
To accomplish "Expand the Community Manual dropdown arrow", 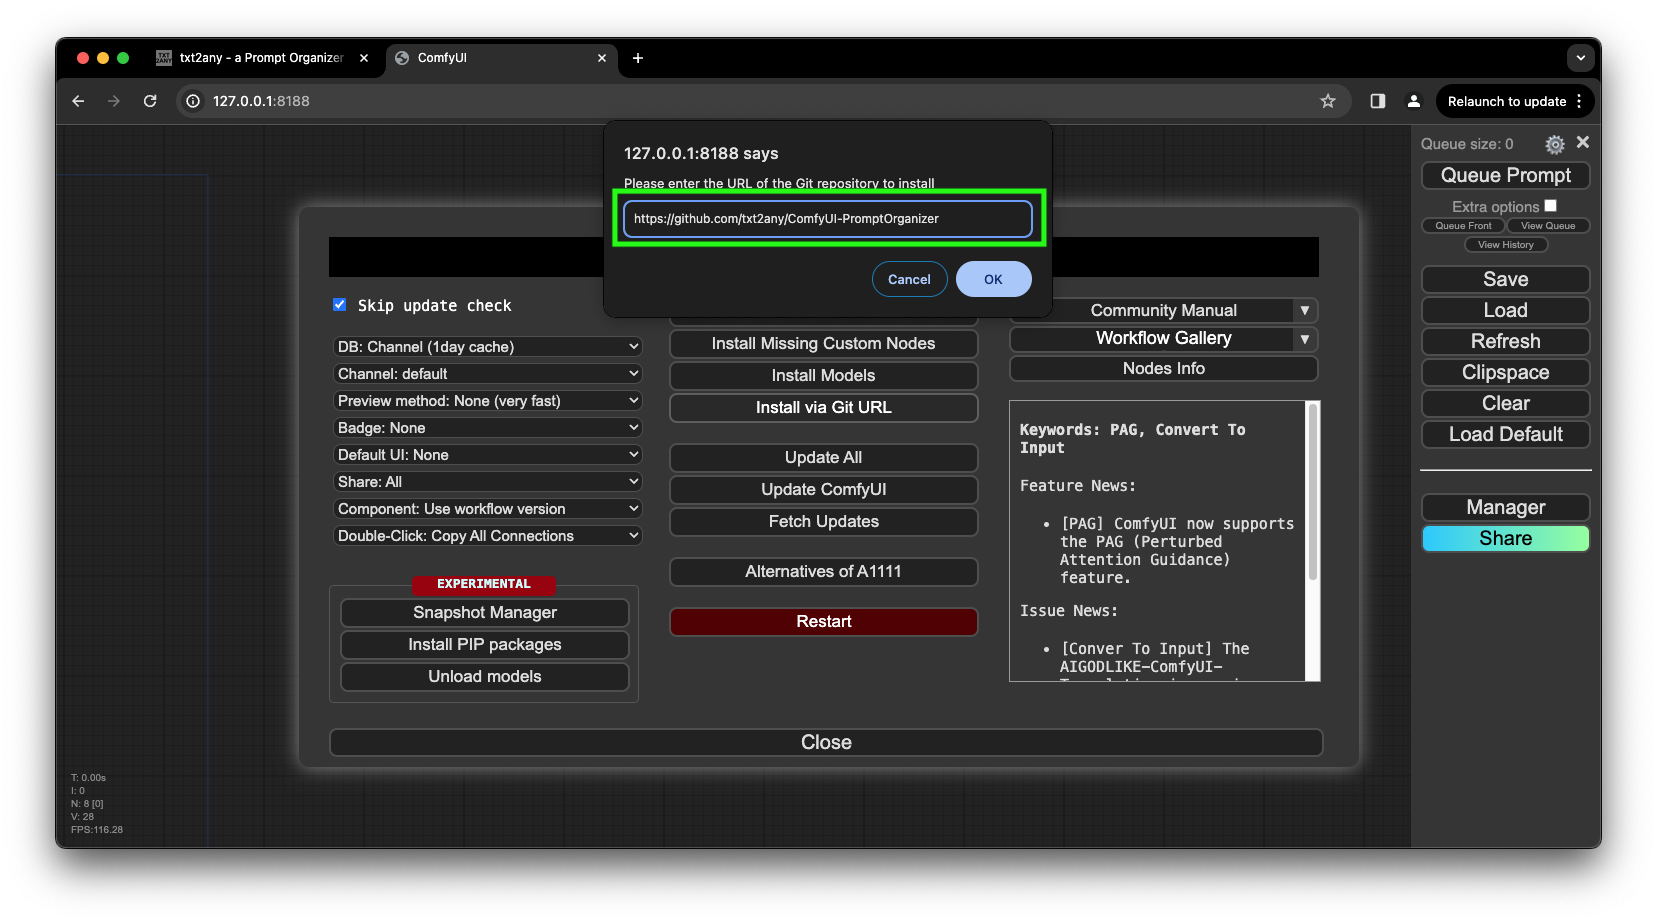I will click(x=1305, y=311).
